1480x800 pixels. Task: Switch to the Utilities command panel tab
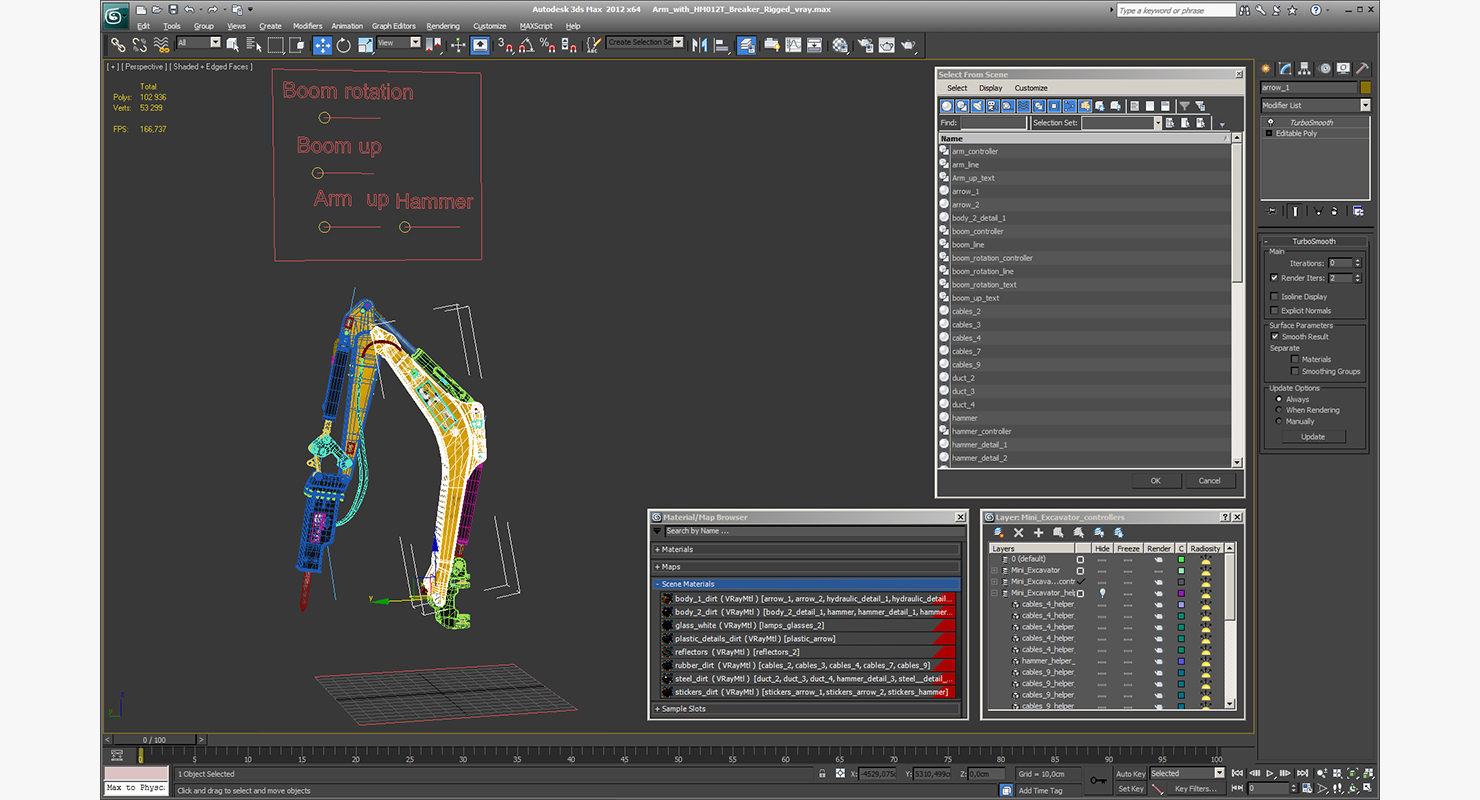point(1362,69)
